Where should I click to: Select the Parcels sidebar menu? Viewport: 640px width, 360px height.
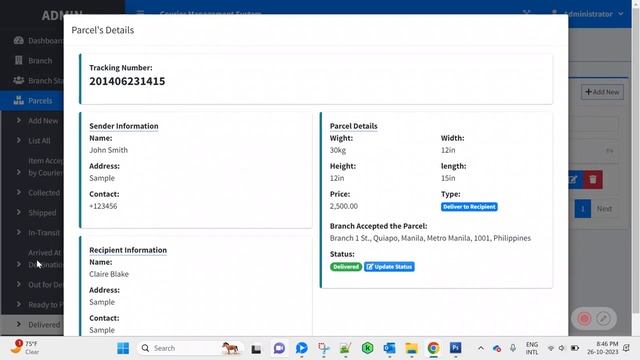[33, 100]
